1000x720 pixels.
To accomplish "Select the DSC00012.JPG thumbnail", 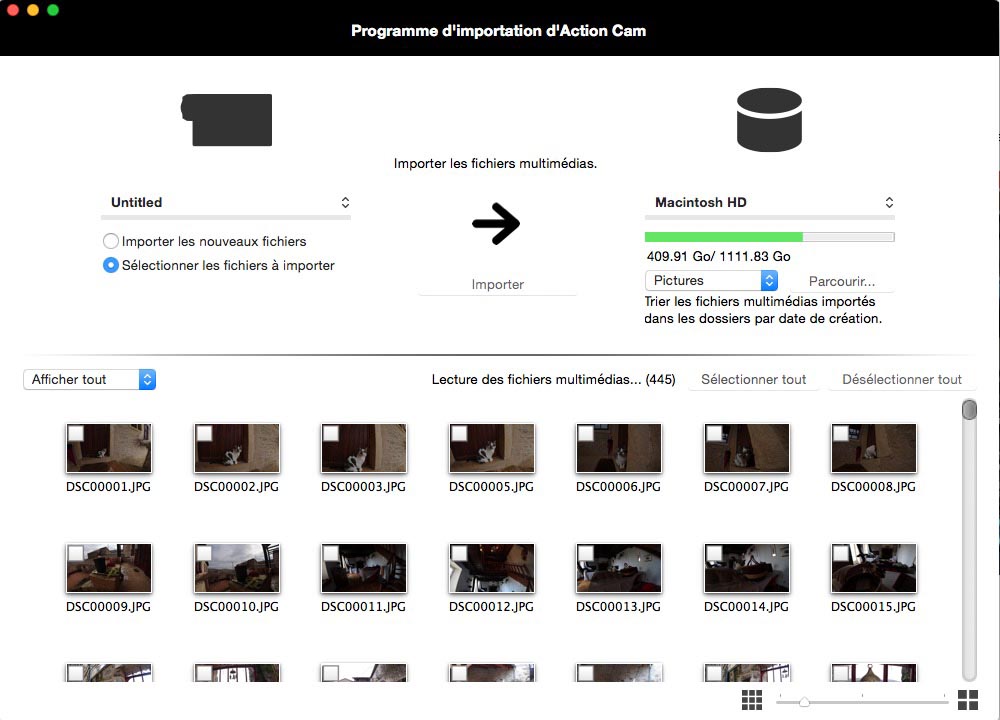I will point(492,568).
